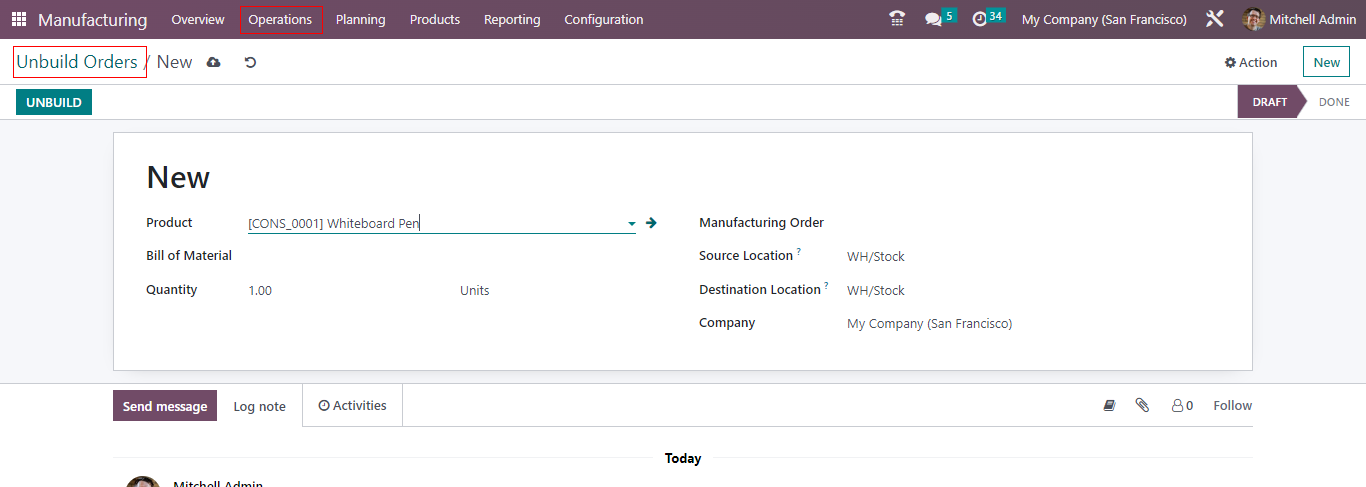
Task: Save record manually with cloud icon
Action: pos(213,62)
